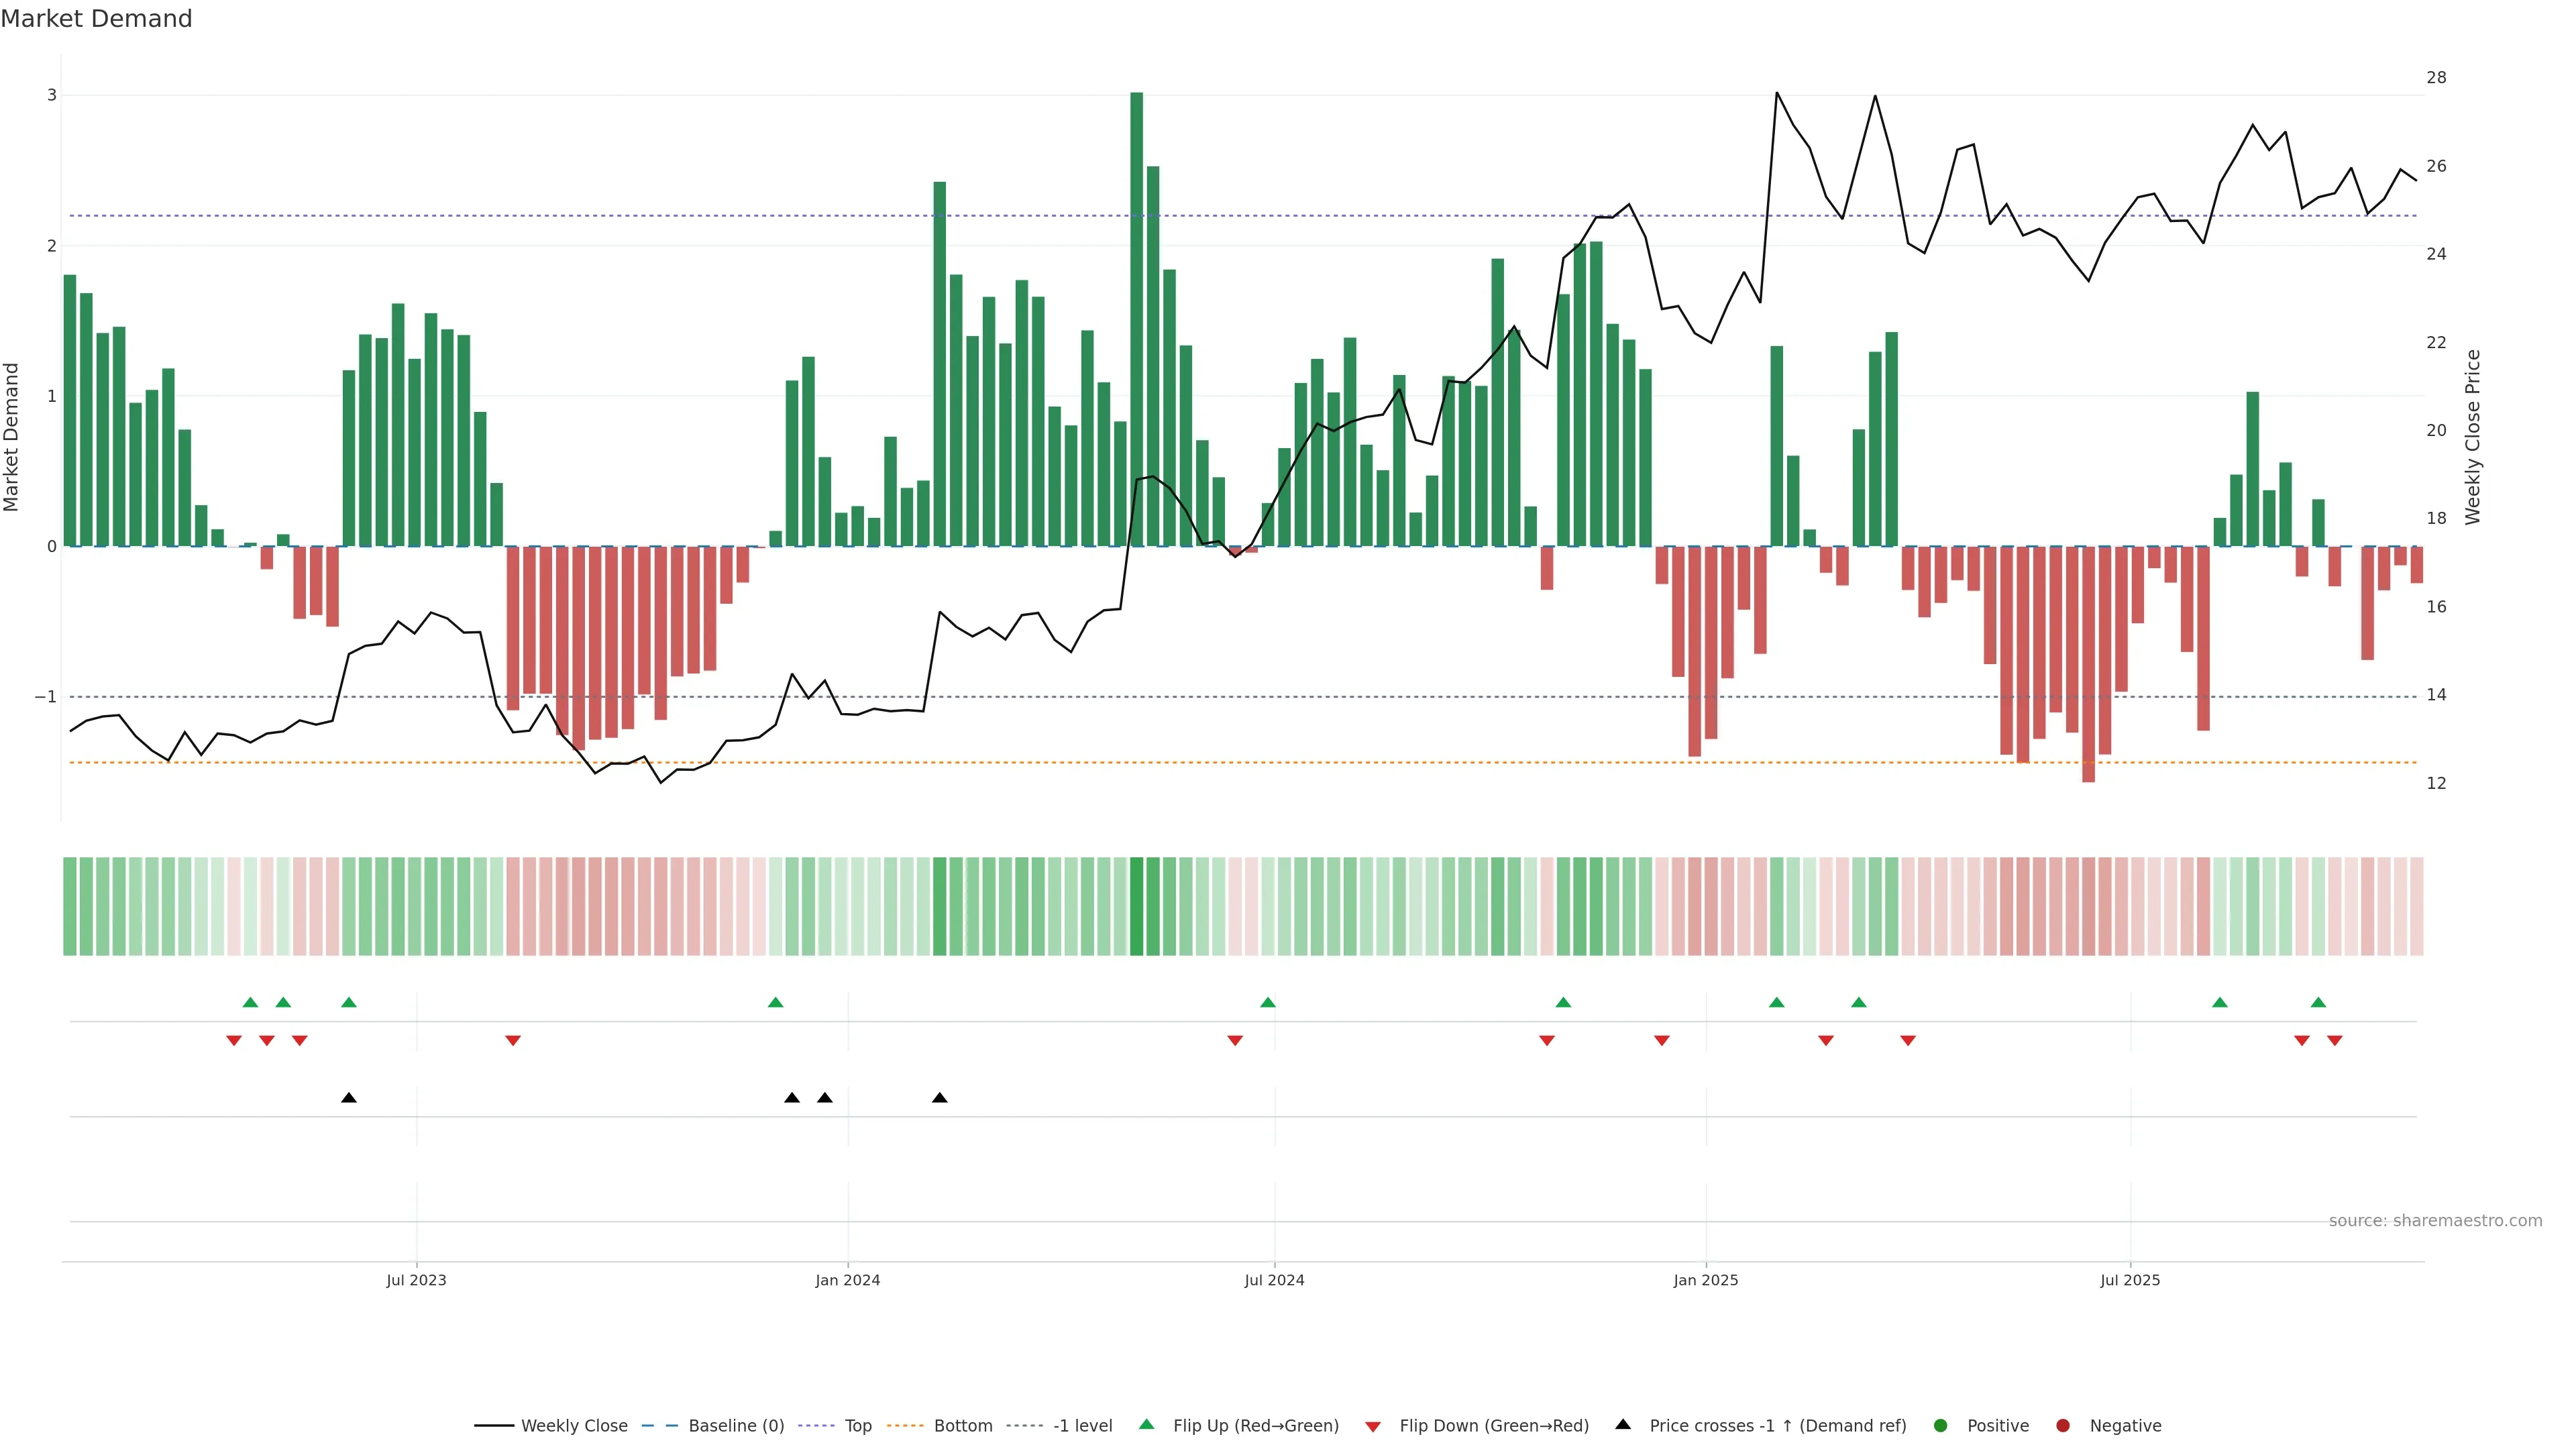This screenshot has width=2576, height=1449.
Task: Click the red Negative dot in legend
Action: pos(2063,1426)
